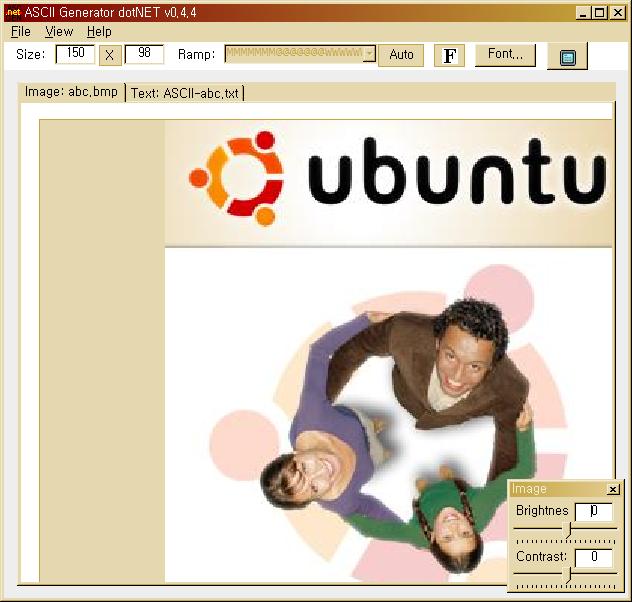Screen dimensions: 632x602
Task: Open the Font... dialog button
Action: coord(505,54)
